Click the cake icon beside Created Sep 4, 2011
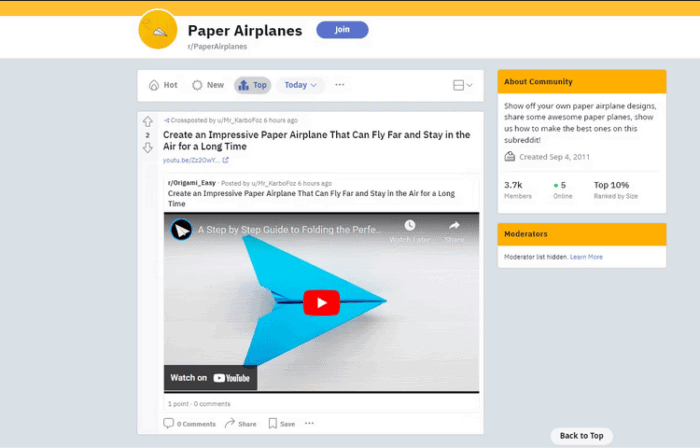The height and width of the screenshot is (448, 700). click(510, 157)
